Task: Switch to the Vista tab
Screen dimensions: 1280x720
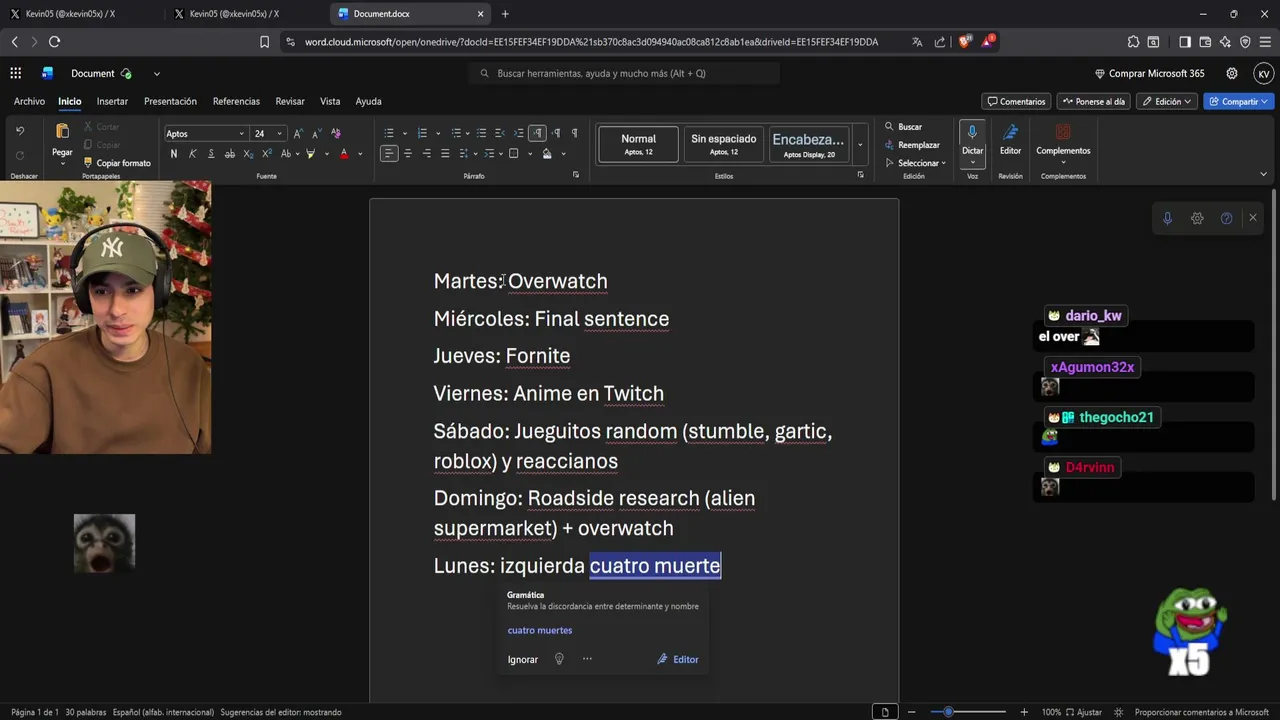Action: 330,101
